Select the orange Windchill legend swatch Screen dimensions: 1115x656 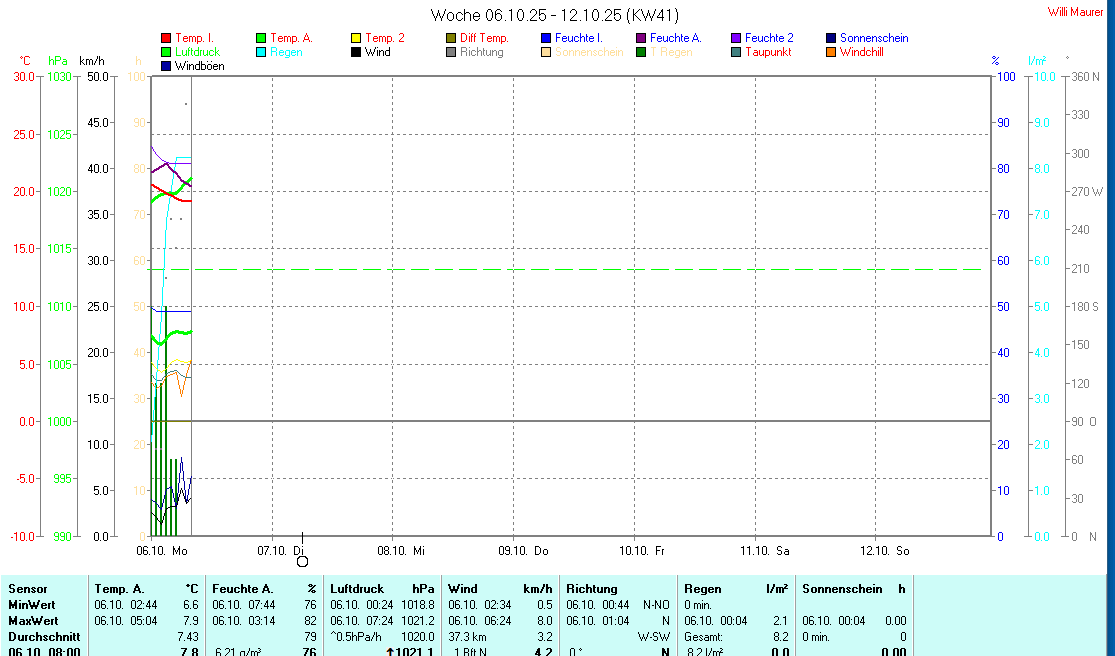pos(831,52)
